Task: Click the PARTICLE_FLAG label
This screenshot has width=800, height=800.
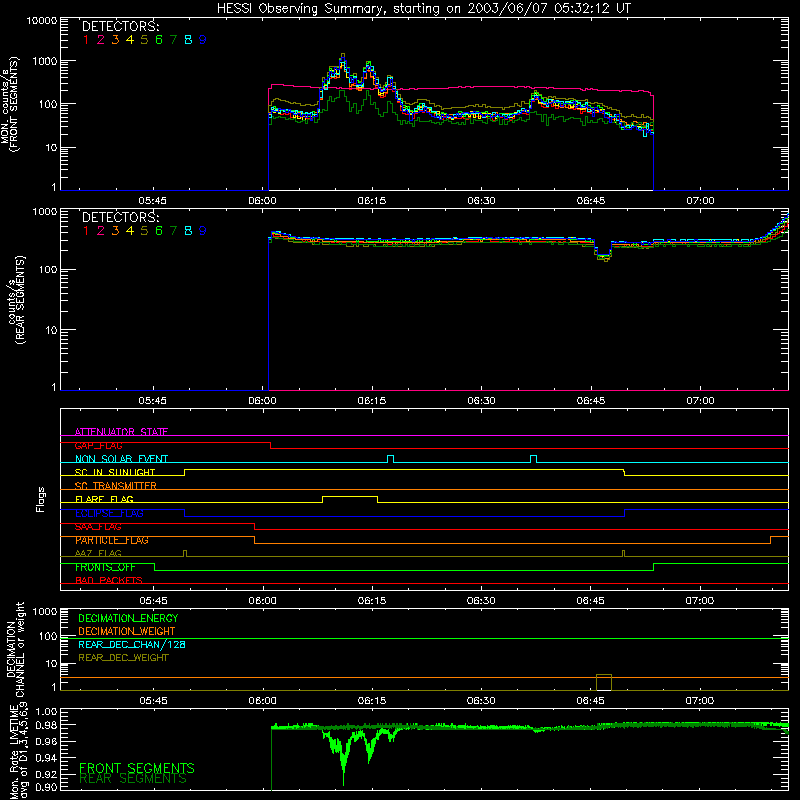Action: (x=112, y=540)
